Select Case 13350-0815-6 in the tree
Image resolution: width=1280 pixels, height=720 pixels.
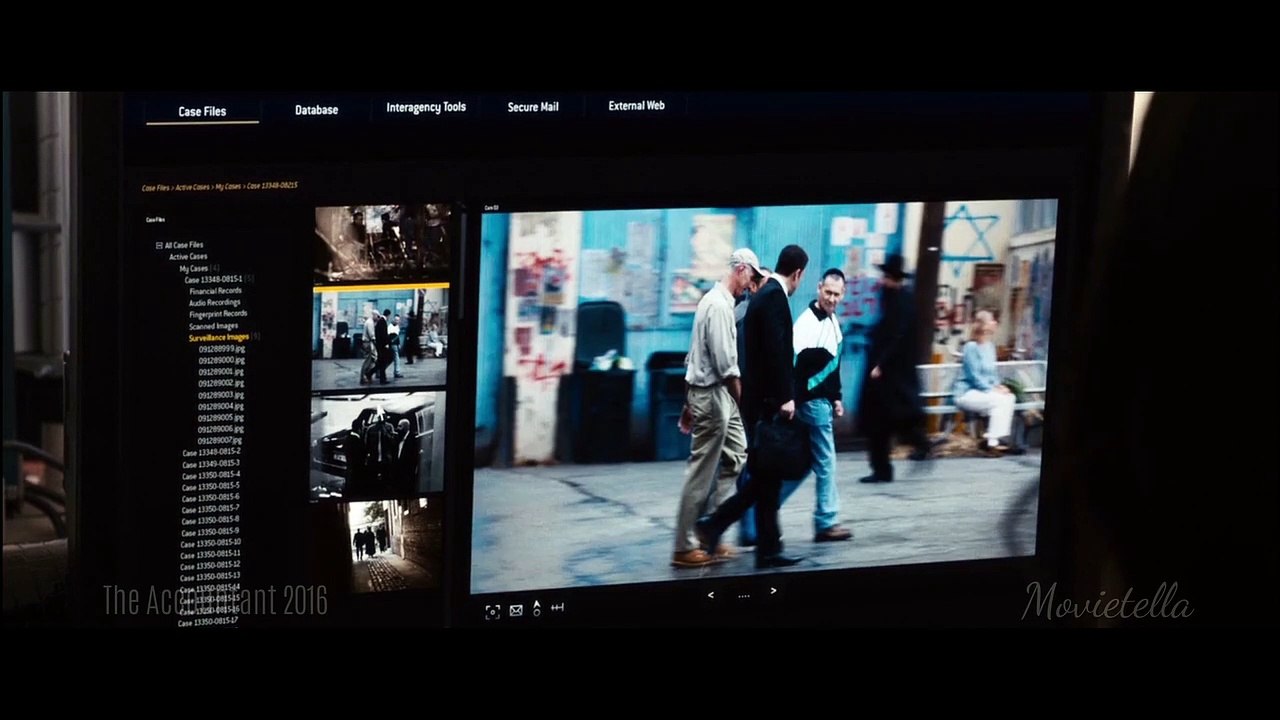(211, 497)
